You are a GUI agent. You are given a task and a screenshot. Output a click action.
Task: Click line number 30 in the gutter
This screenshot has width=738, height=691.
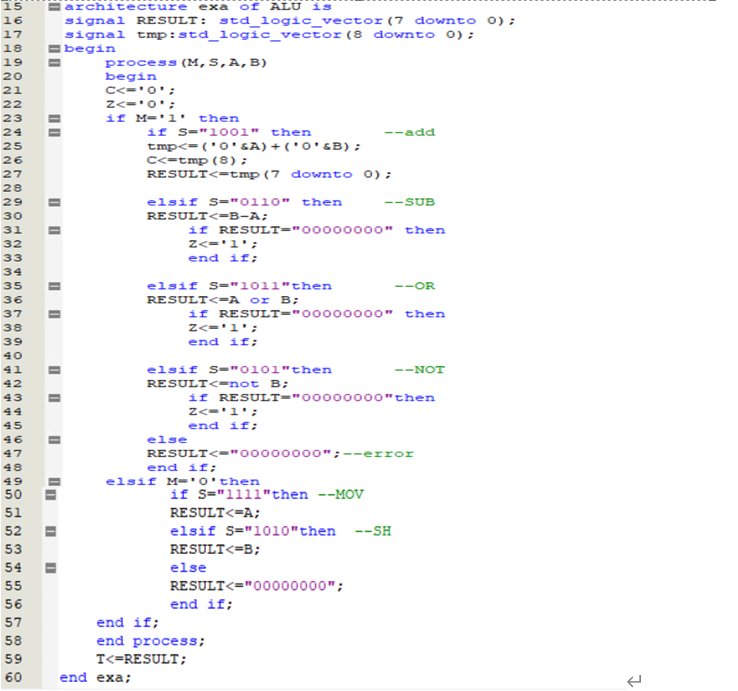pyautogui.click(x=13, y=216)
